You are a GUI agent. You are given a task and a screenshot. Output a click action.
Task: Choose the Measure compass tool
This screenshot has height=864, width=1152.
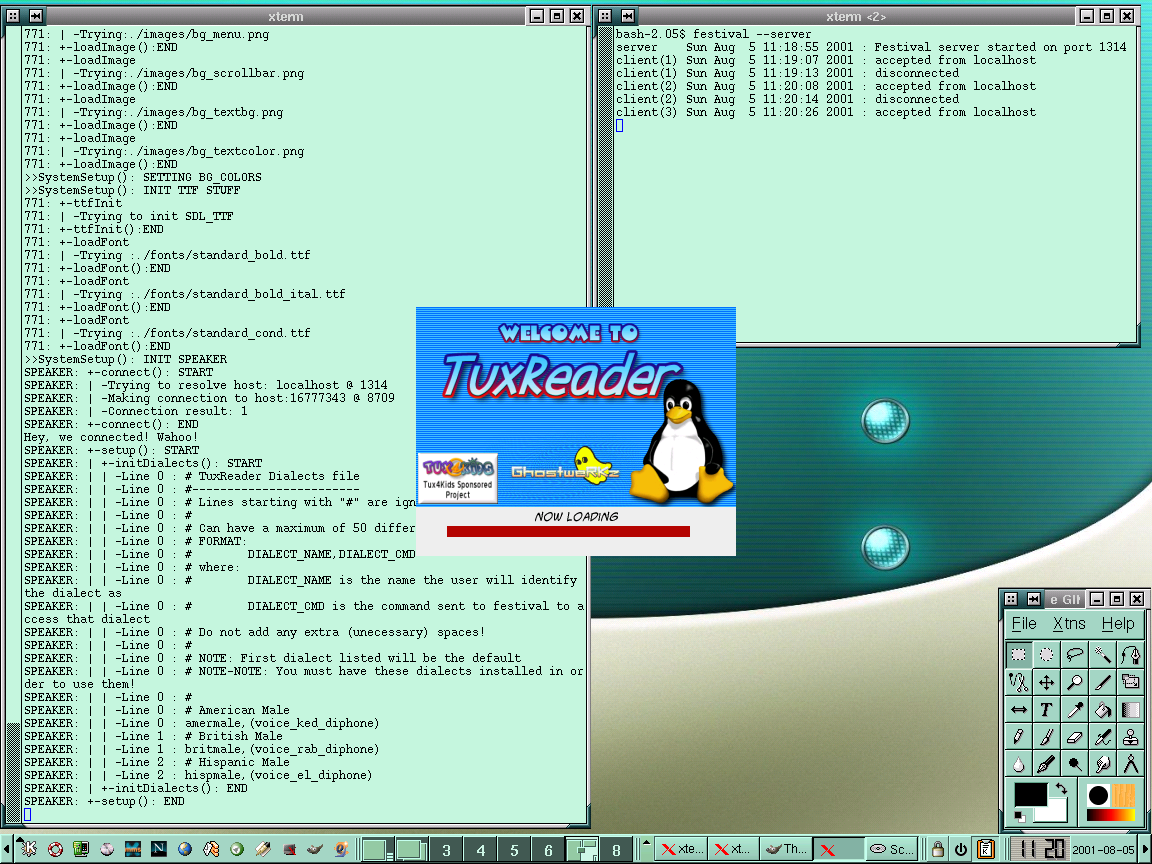coord(1130,764)
